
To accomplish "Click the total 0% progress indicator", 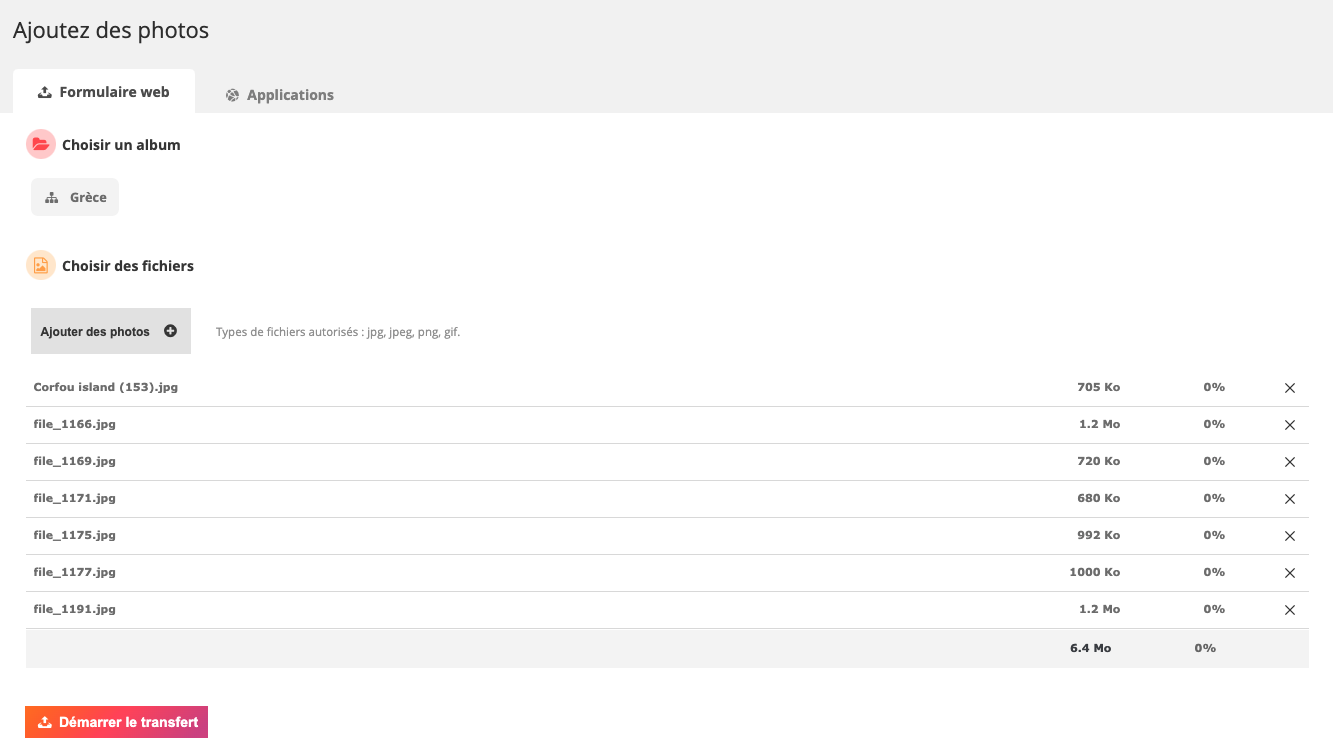I will pos(1205,648).
